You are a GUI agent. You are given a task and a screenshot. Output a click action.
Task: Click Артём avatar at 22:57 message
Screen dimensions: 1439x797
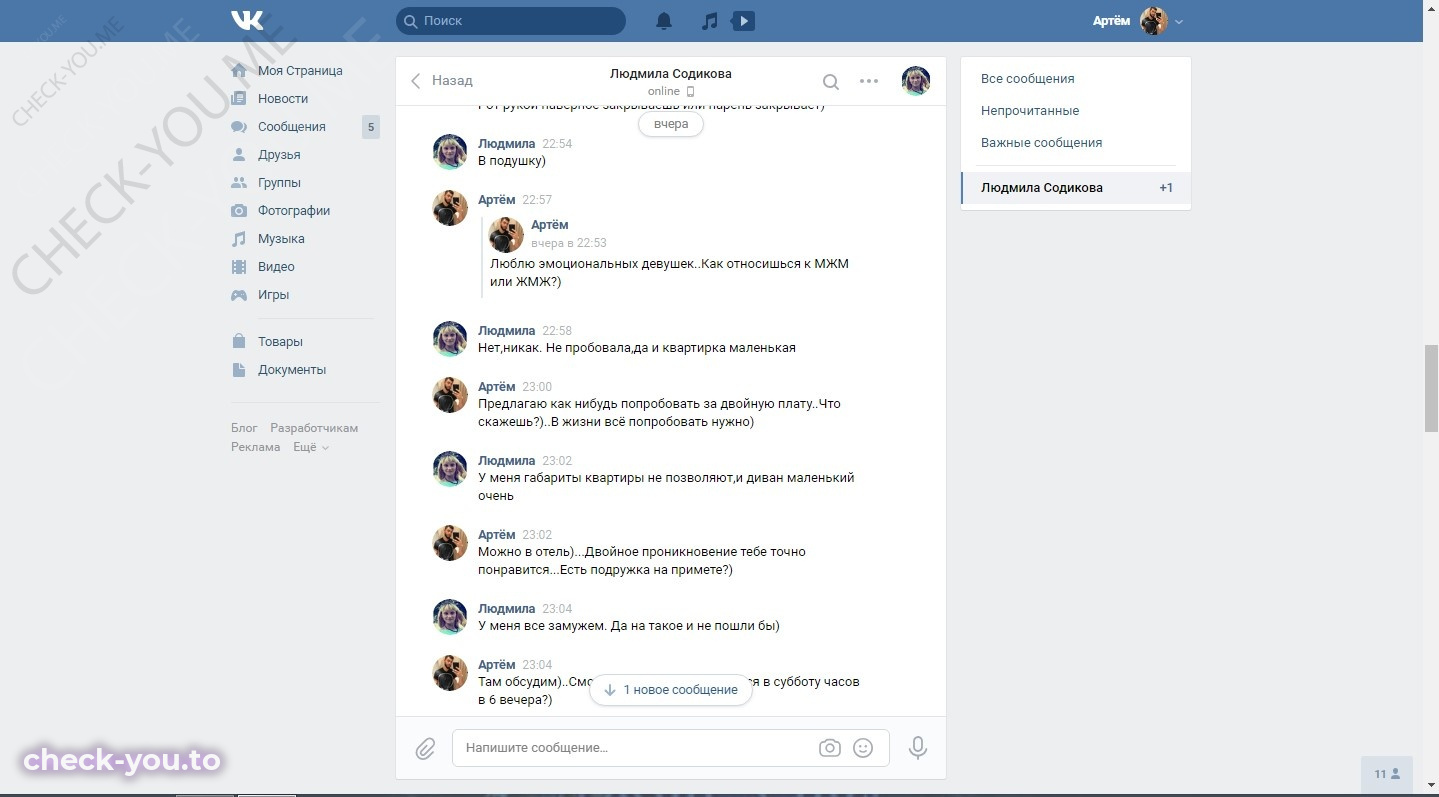450,209
